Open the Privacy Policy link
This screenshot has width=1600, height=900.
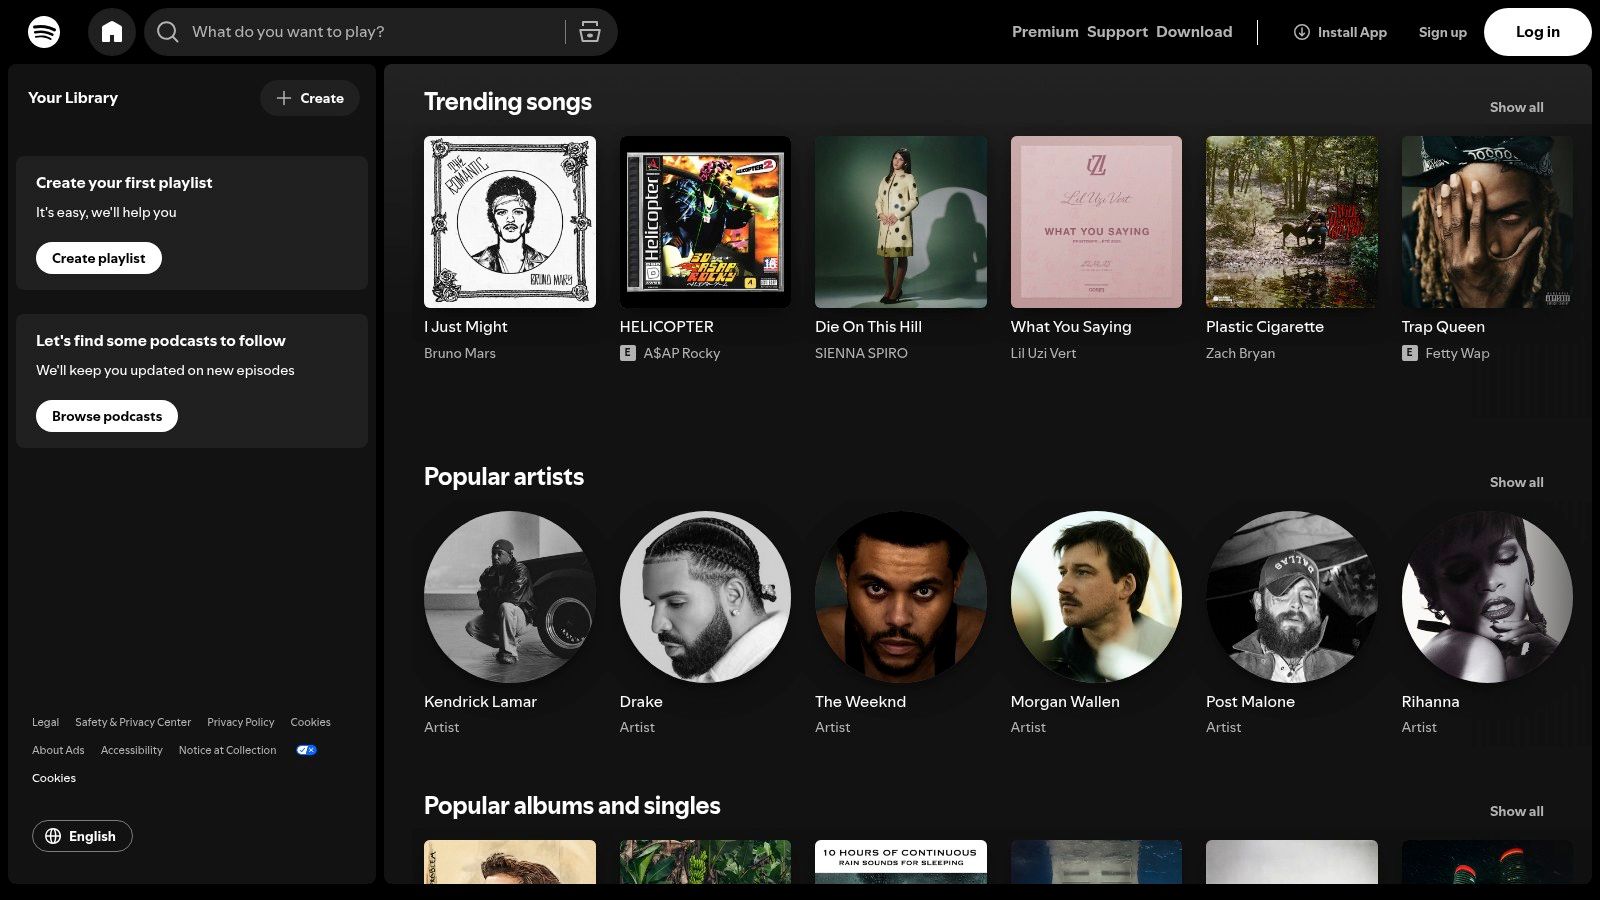coord(240,722)
